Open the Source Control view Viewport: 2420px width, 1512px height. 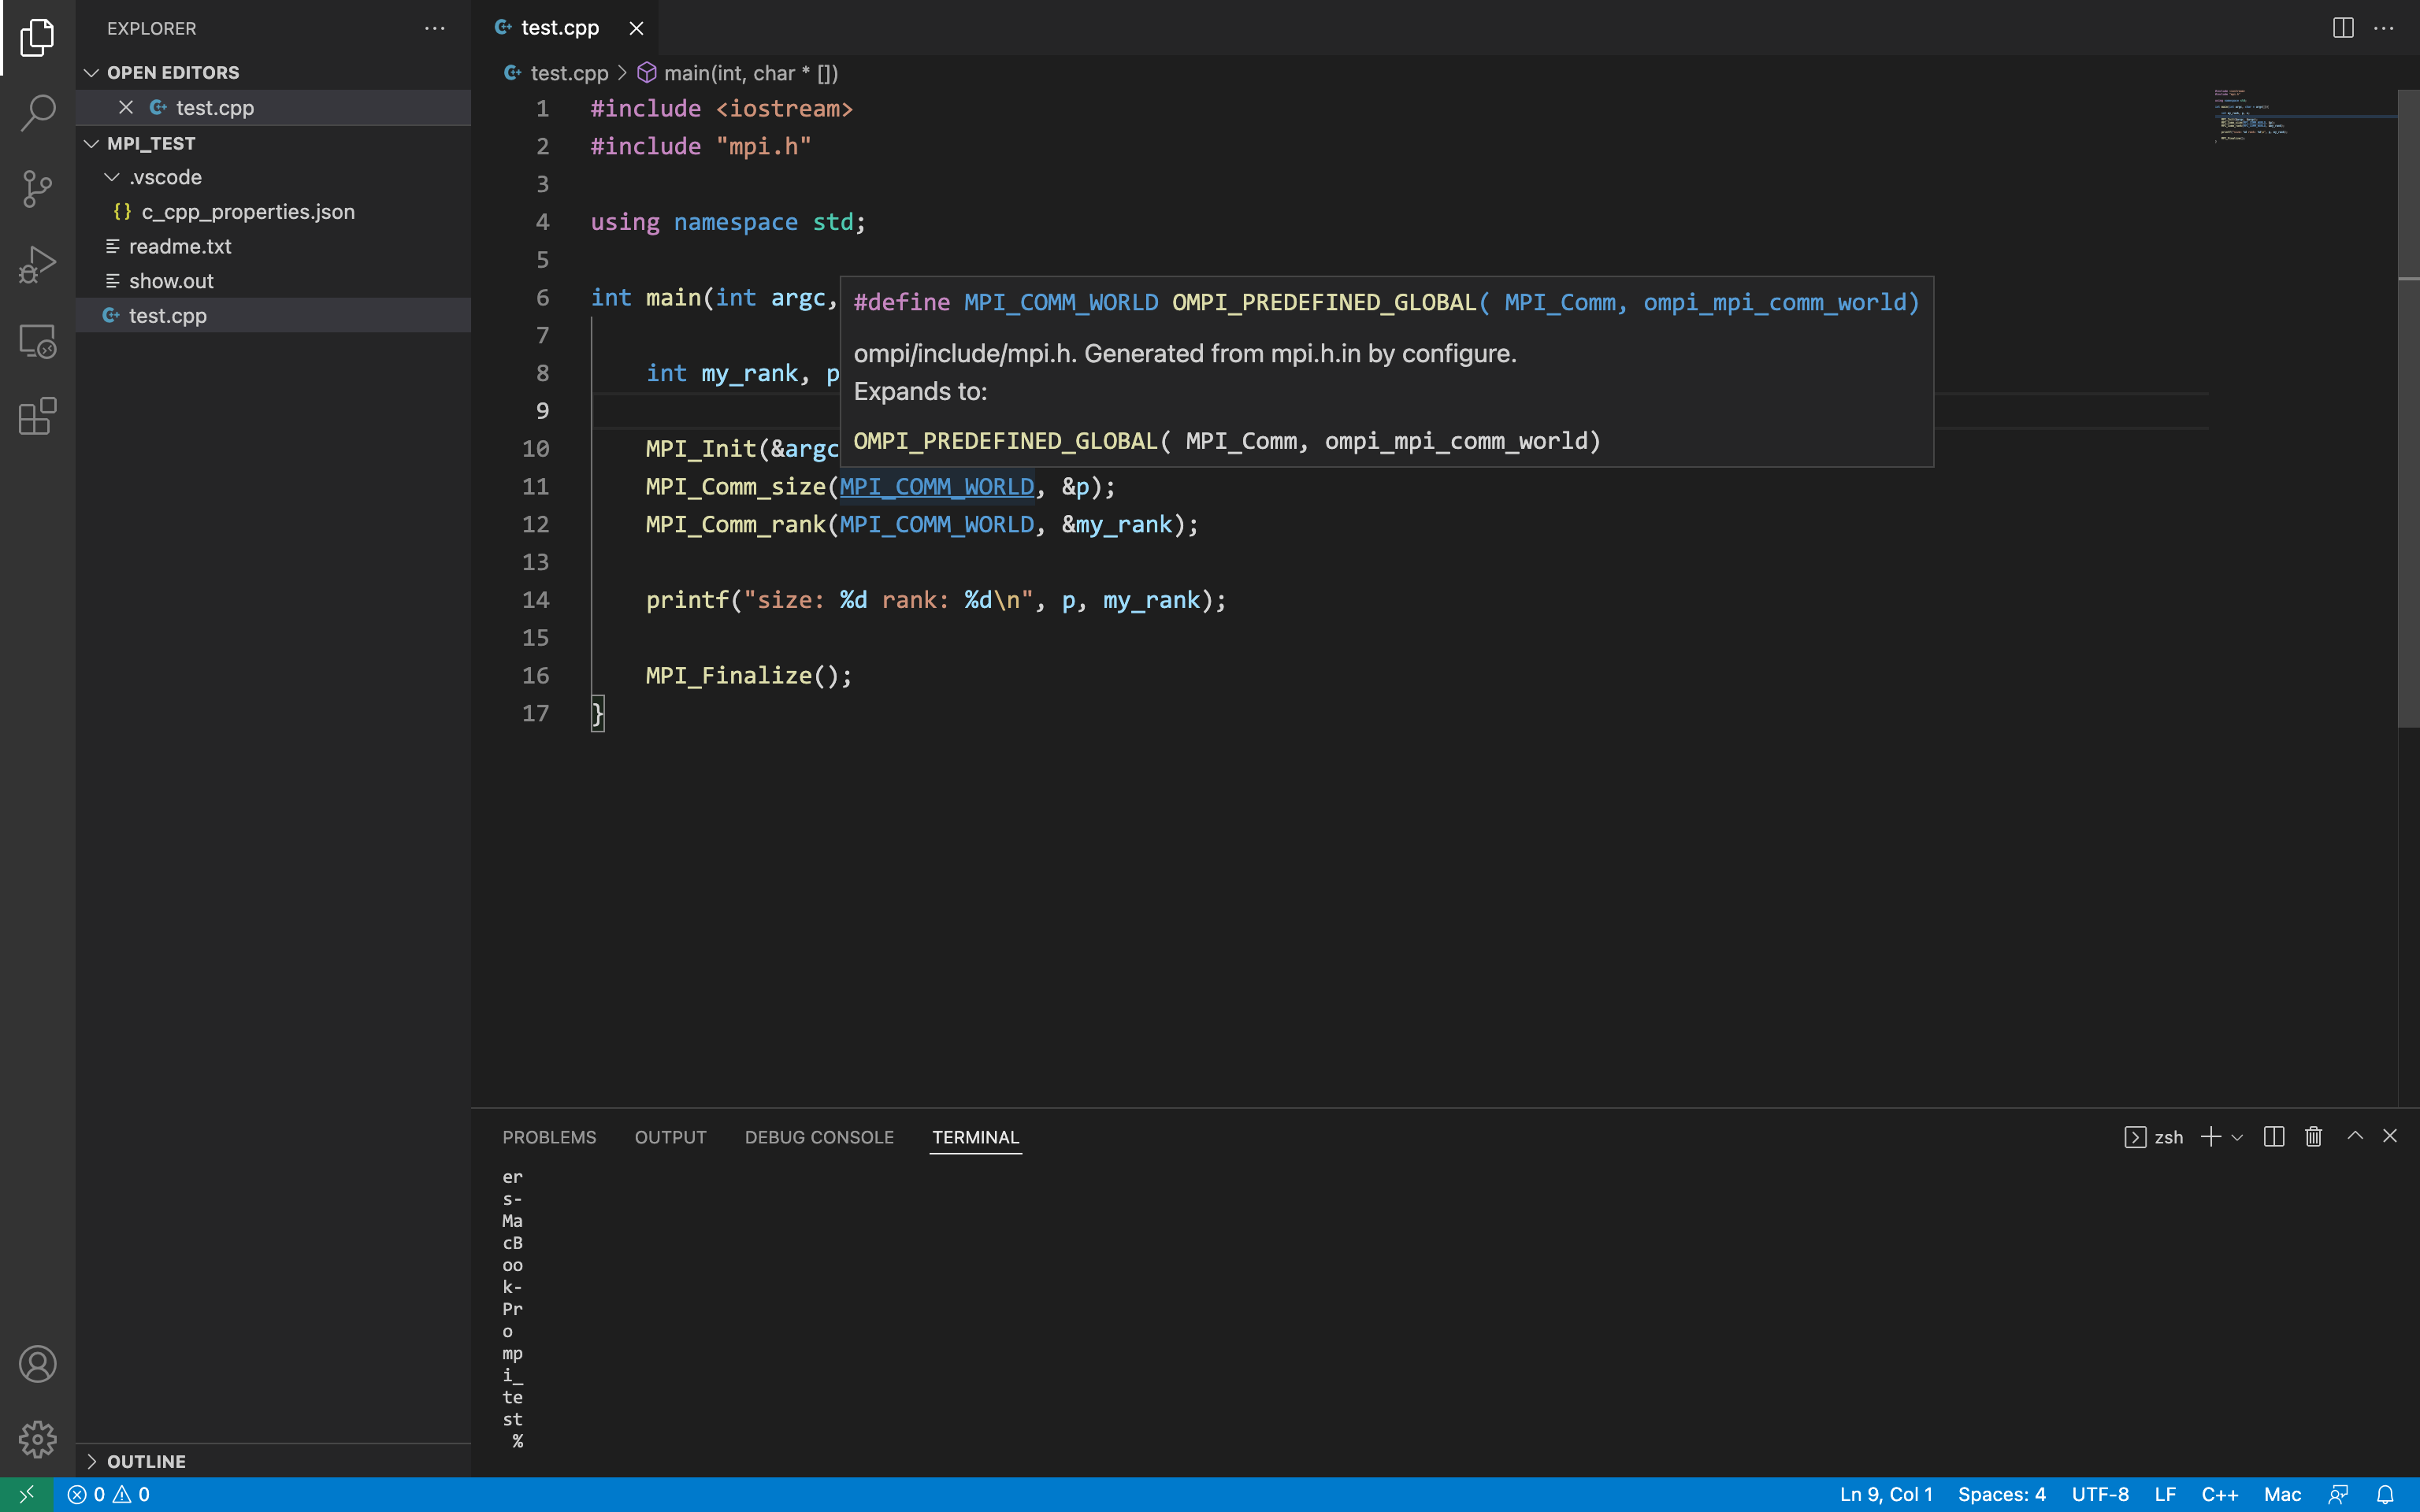[x=37, y=188]
